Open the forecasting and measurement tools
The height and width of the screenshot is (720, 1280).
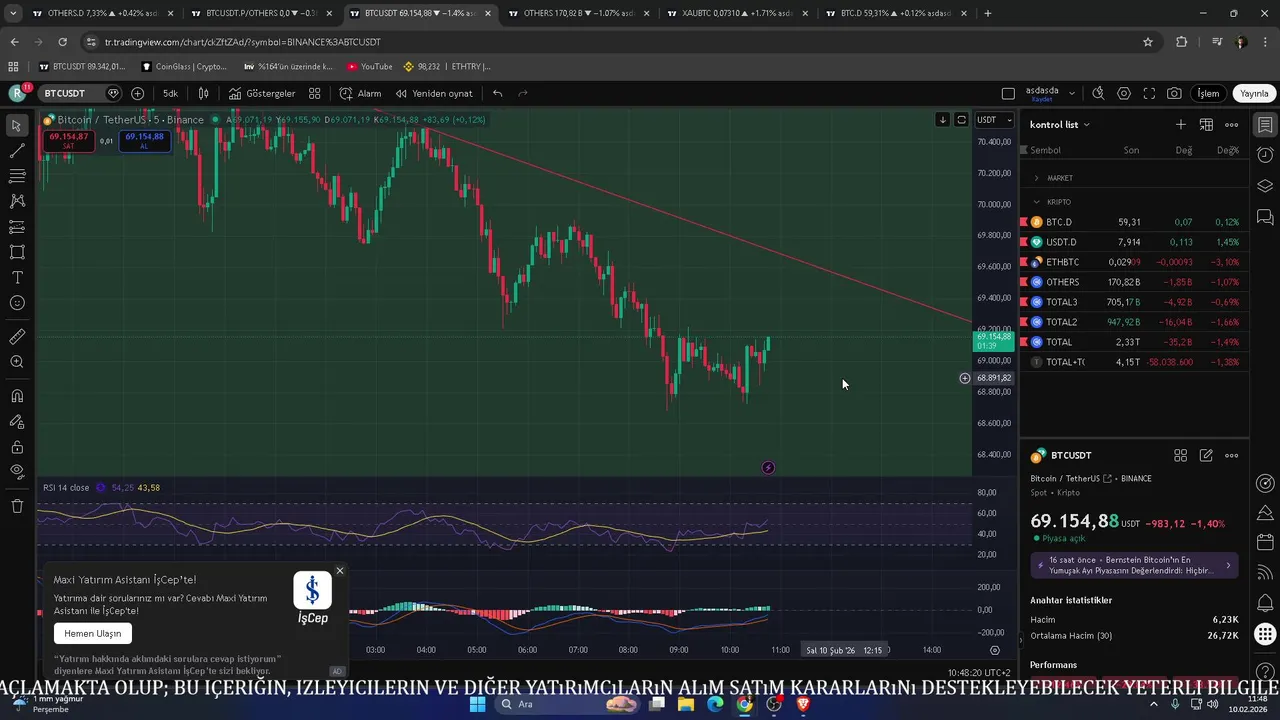[16, 227]
